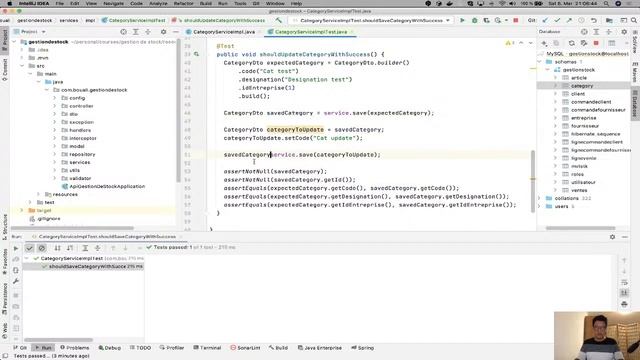
Task: Click the Project panel horizontal scrollbar
Action: point(72,228)
